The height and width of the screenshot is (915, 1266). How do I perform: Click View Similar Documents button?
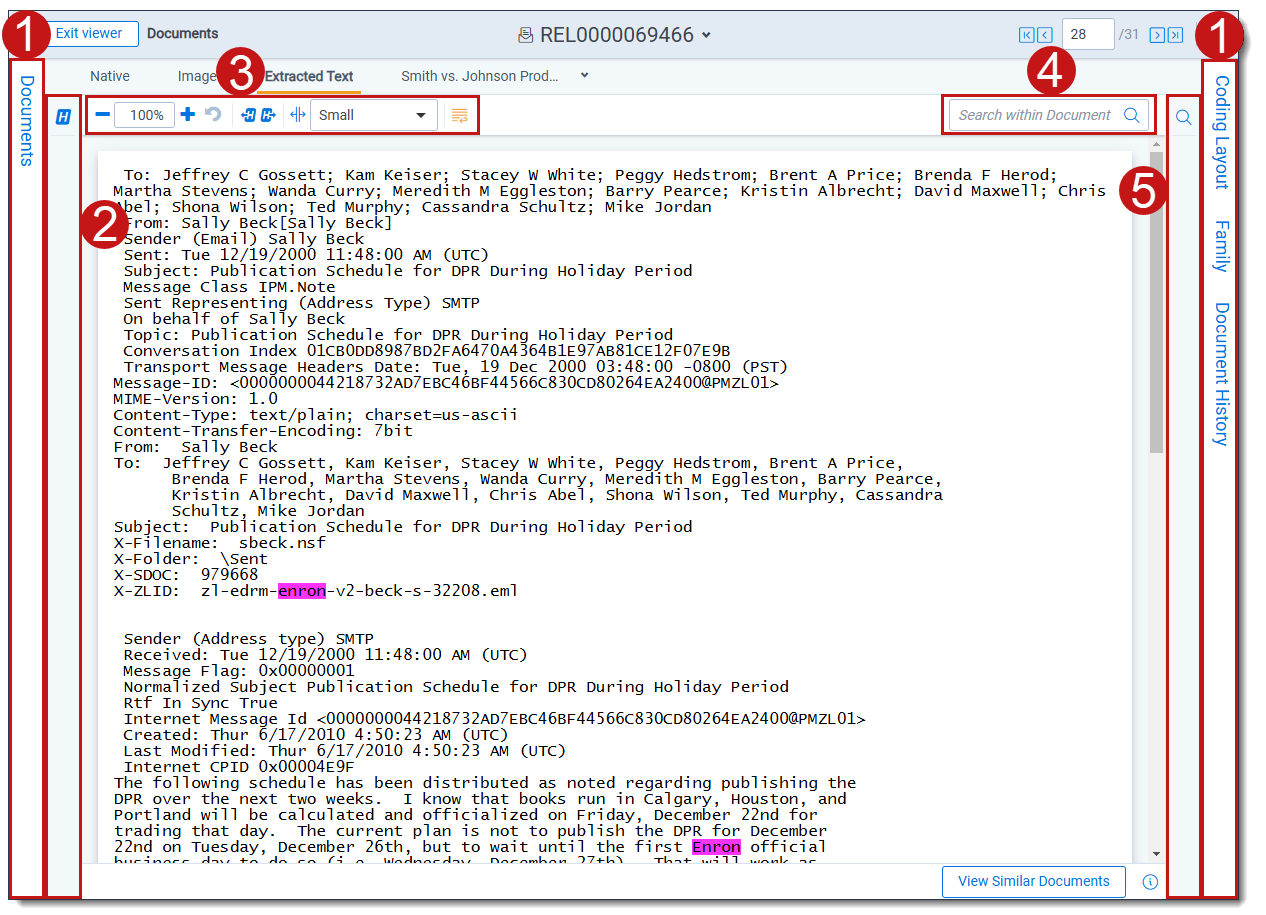coord(1034,882)
